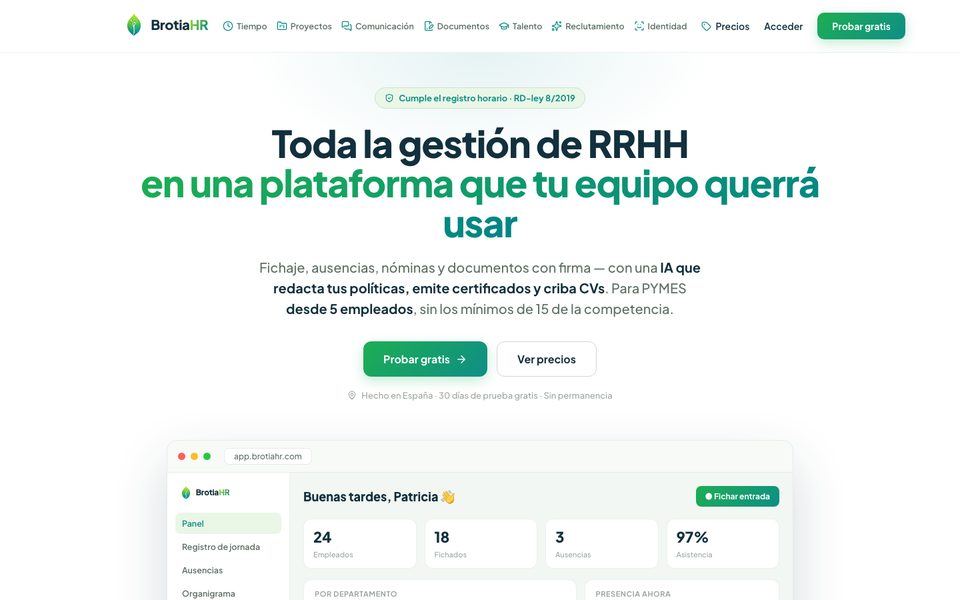The height and width of the screenshot is (600, 960).
Task: Click the leaf logo in dashboard sidebar
Action: [x=186, y=492]
